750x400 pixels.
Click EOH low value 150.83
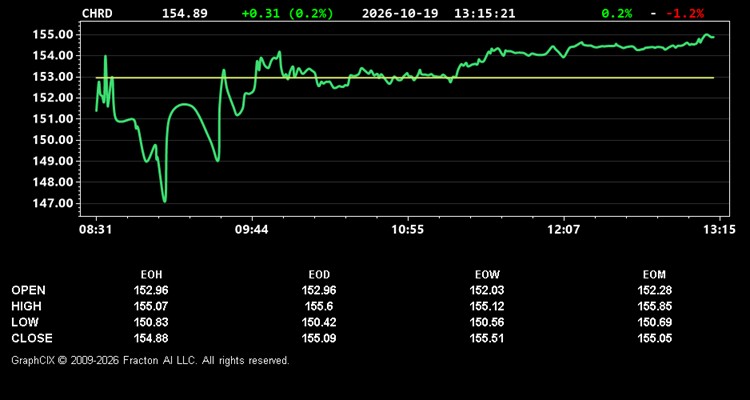tap(151, 322)
